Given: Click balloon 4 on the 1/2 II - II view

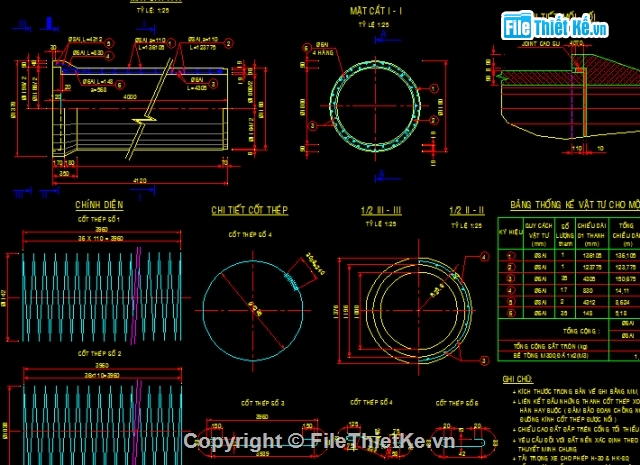Looking at the screenshot, I should [484, 257].
